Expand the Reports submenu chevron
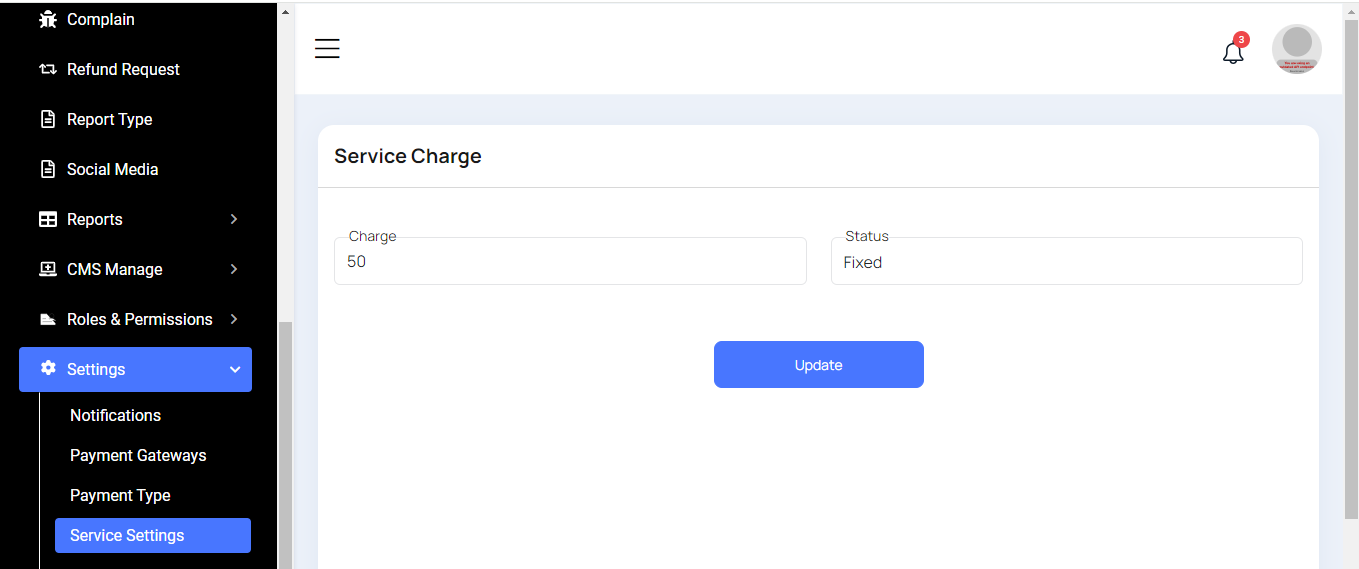Viewport: 1359px width, 569px height. pos(234,219)
